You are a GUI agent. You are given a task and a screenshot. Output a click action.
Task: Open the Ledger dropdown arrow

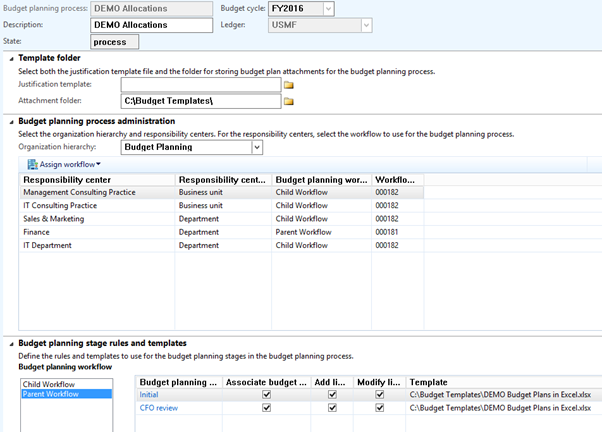click(x=367, y=25)
